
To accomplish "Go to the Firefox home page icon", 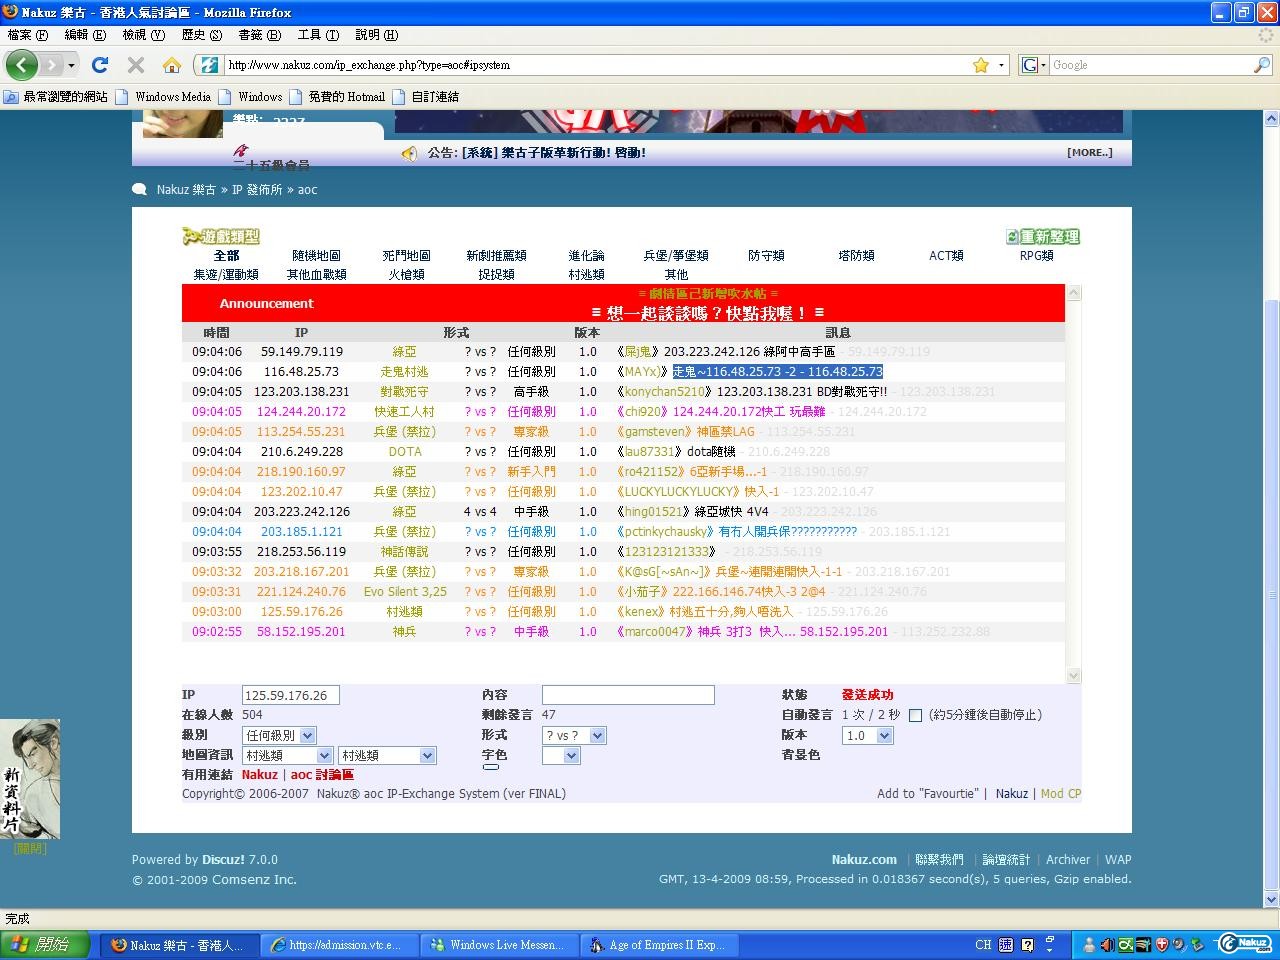I will coord(172,65).
